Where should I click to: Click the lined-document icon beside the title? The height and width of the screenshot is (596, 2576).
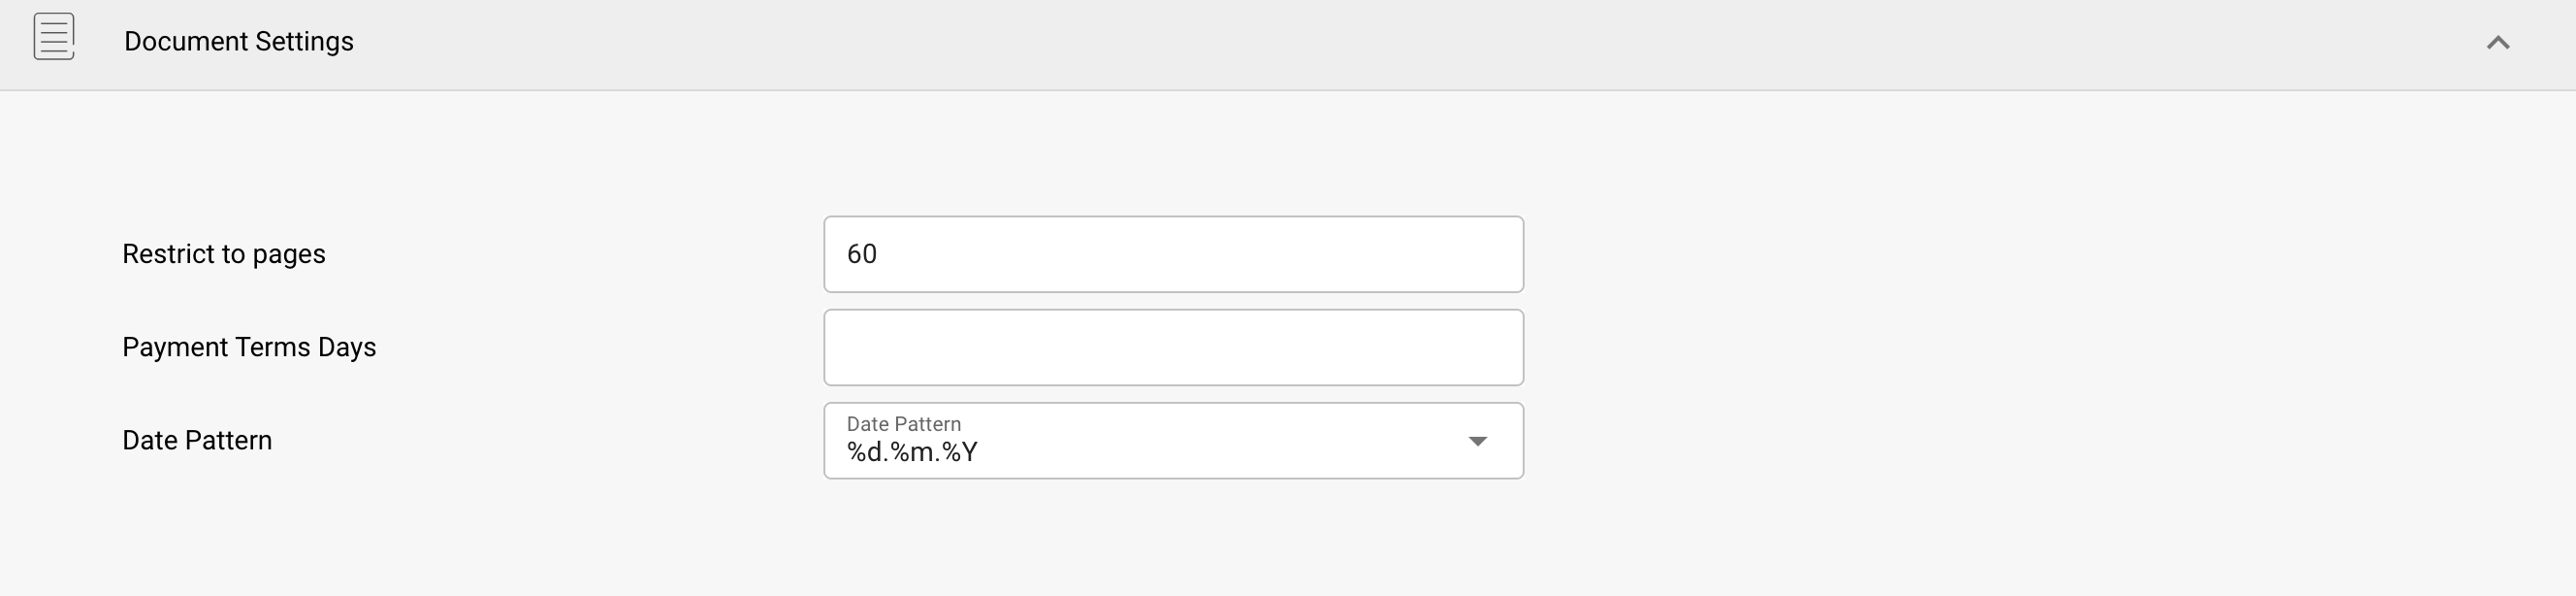click(x=54, y=38)
